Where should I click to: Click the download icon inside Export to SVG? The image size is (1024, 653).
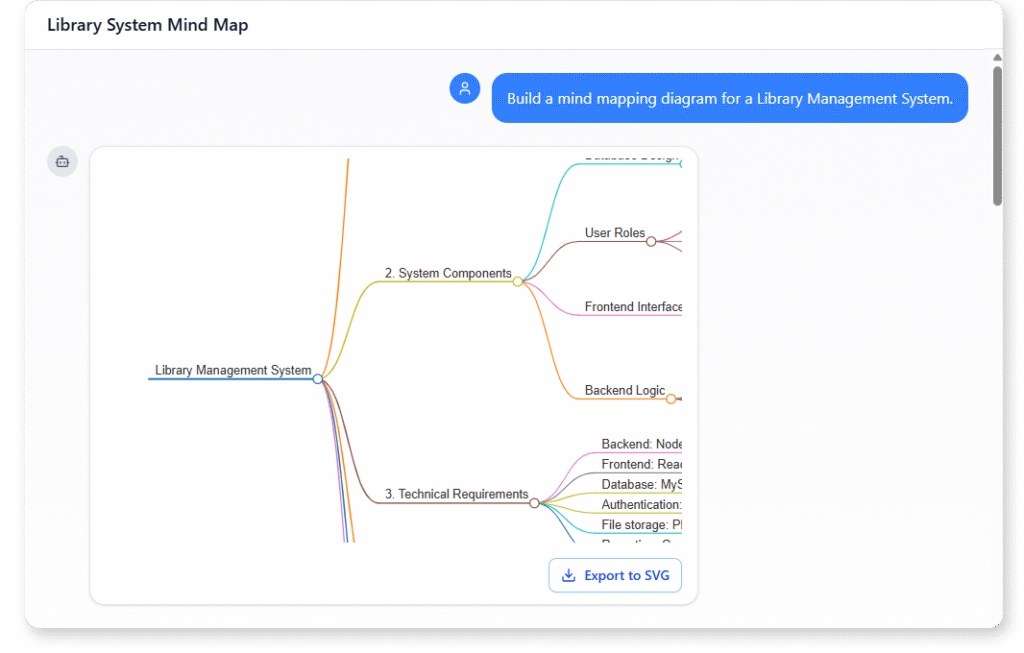[x=569, y=575]
